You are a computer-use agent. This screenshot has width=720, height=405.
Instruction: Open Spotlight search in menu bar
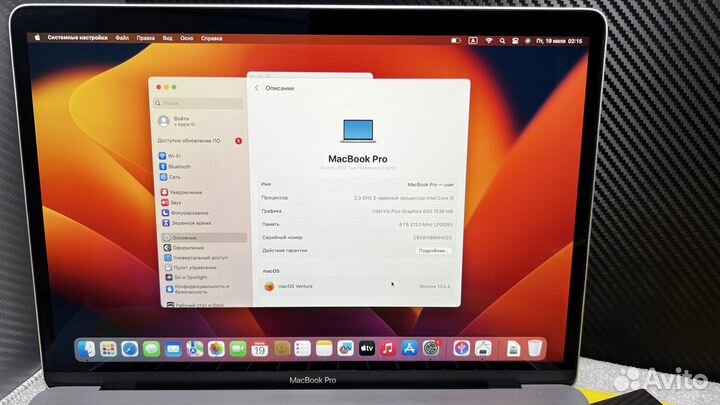[x=502, y=41]
